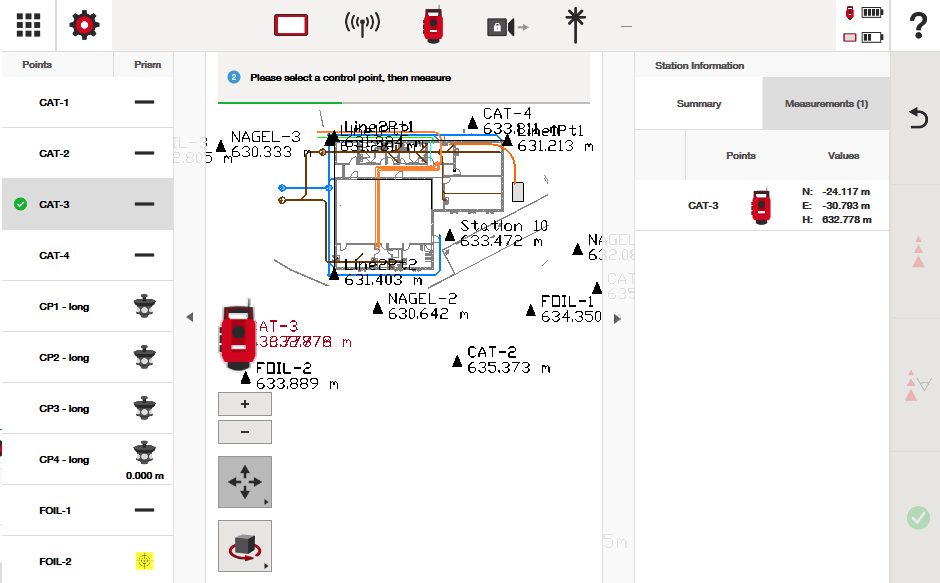Open the Measurements (1) tab
The width and height of the screenshot is (940, 583).
826,104
